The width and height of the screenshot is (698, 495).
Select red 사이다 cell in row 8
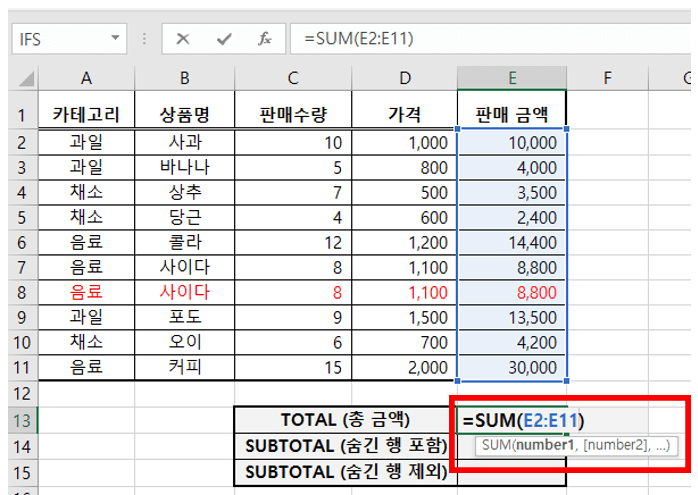[x=184, y=292]
